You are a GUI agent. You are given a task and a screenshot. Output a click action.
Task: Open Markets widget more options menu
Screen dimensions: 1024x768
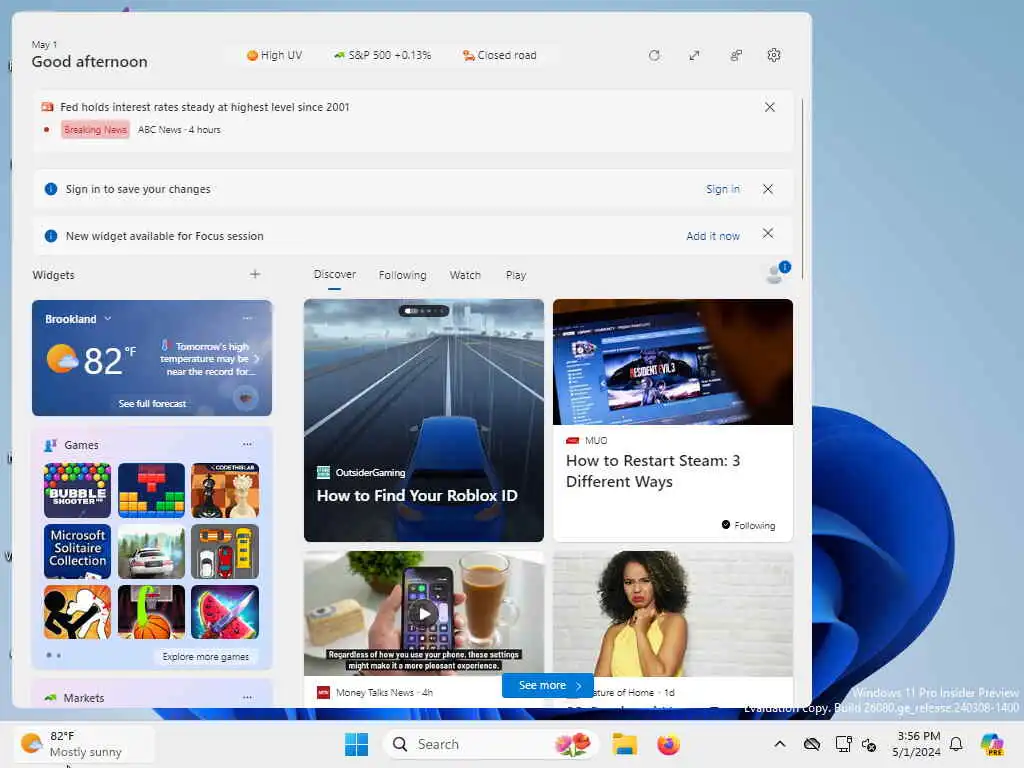click(248, 697)
